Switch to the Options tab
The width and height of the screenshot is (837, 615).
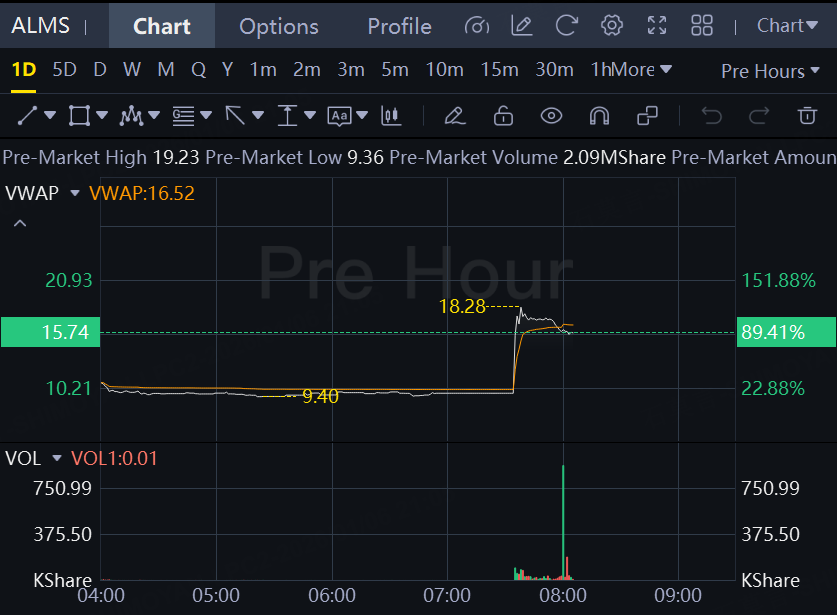pos(279,26)
